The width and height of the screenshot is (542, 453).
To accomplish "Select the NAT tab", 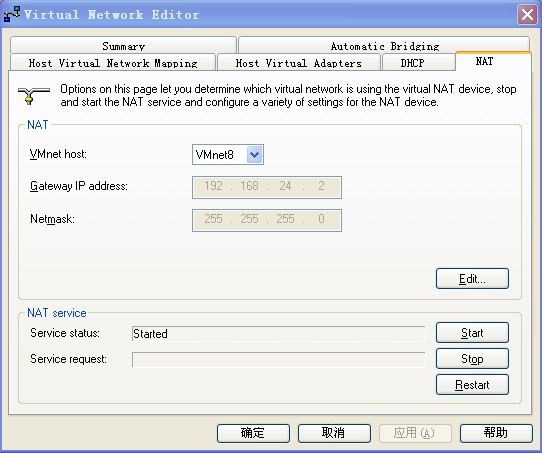I will 493,61.
